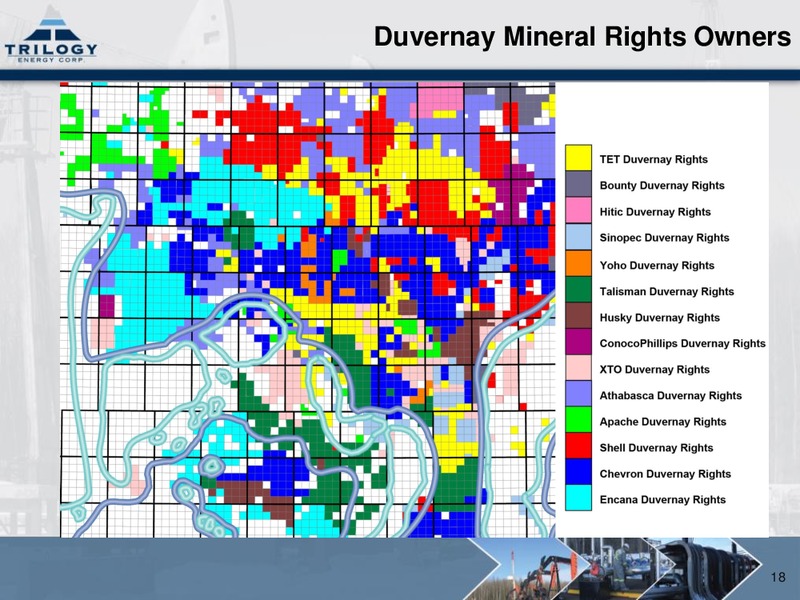Click the 'Shell Duvernay Rights' label

(x=656, y=447)
